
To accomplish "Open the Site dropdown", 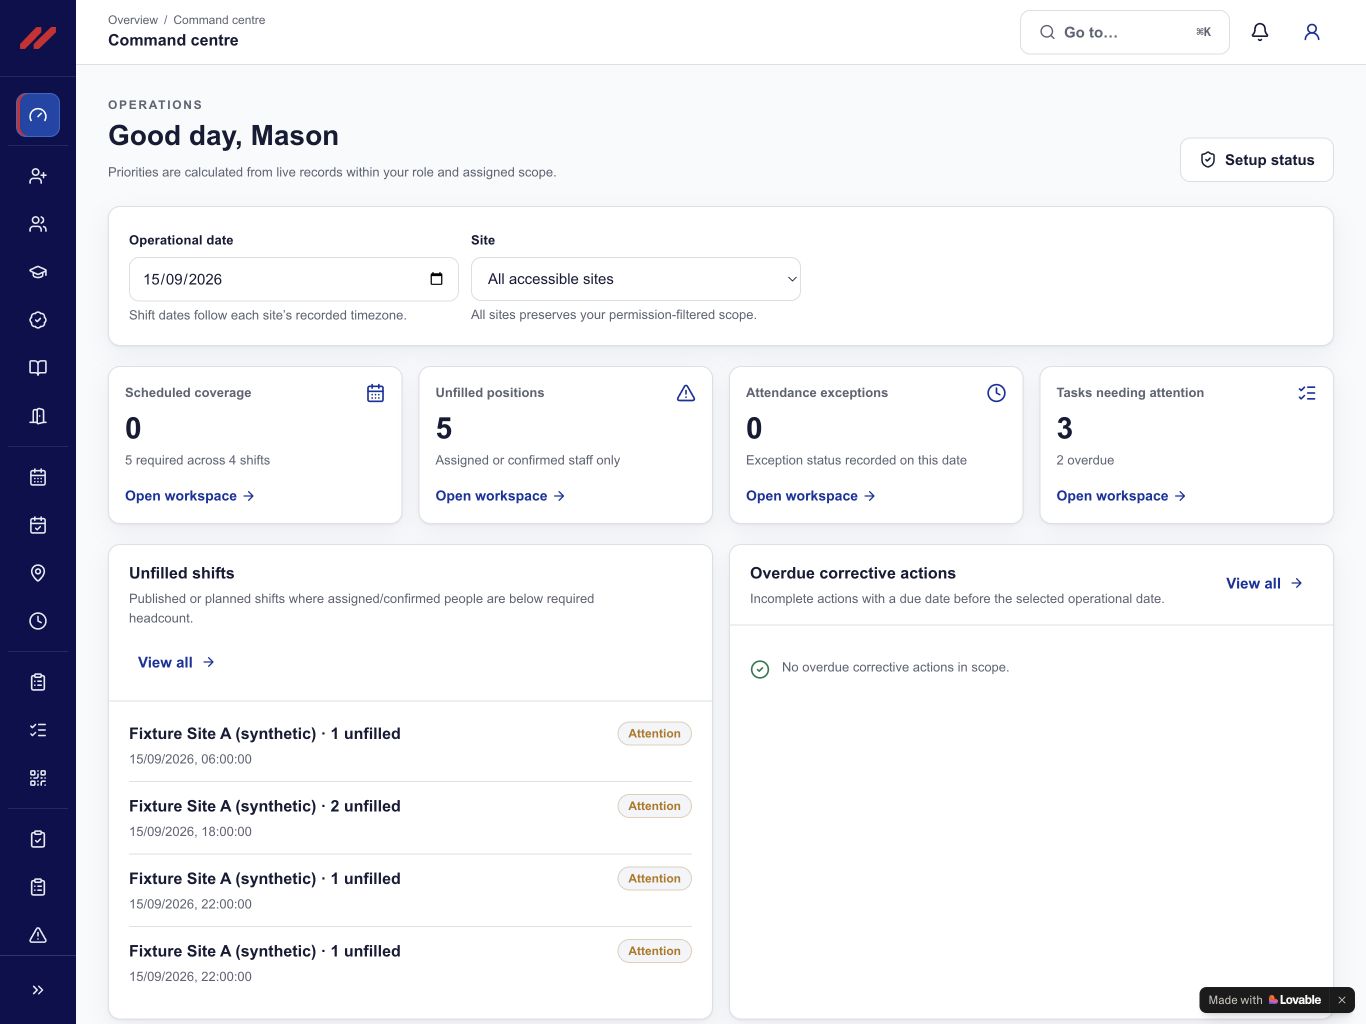I will tap(636, 279).
